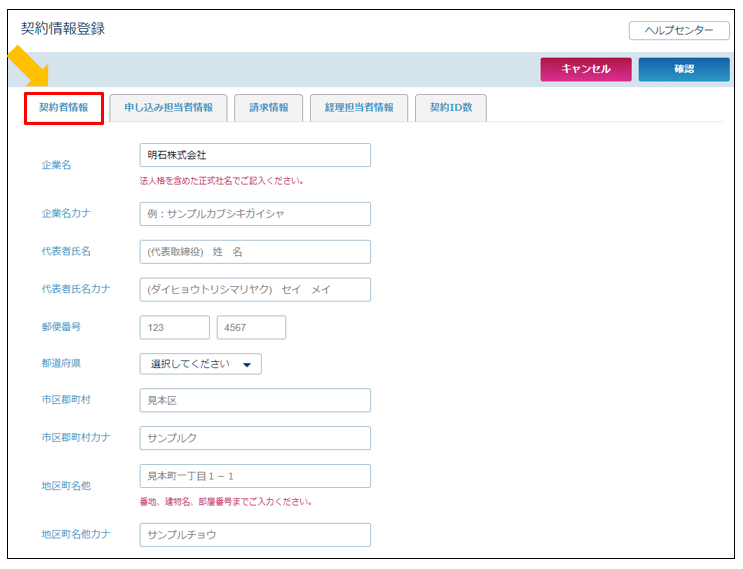Switch to the 申し込み担当者情報 tab

tap(168, 108)
